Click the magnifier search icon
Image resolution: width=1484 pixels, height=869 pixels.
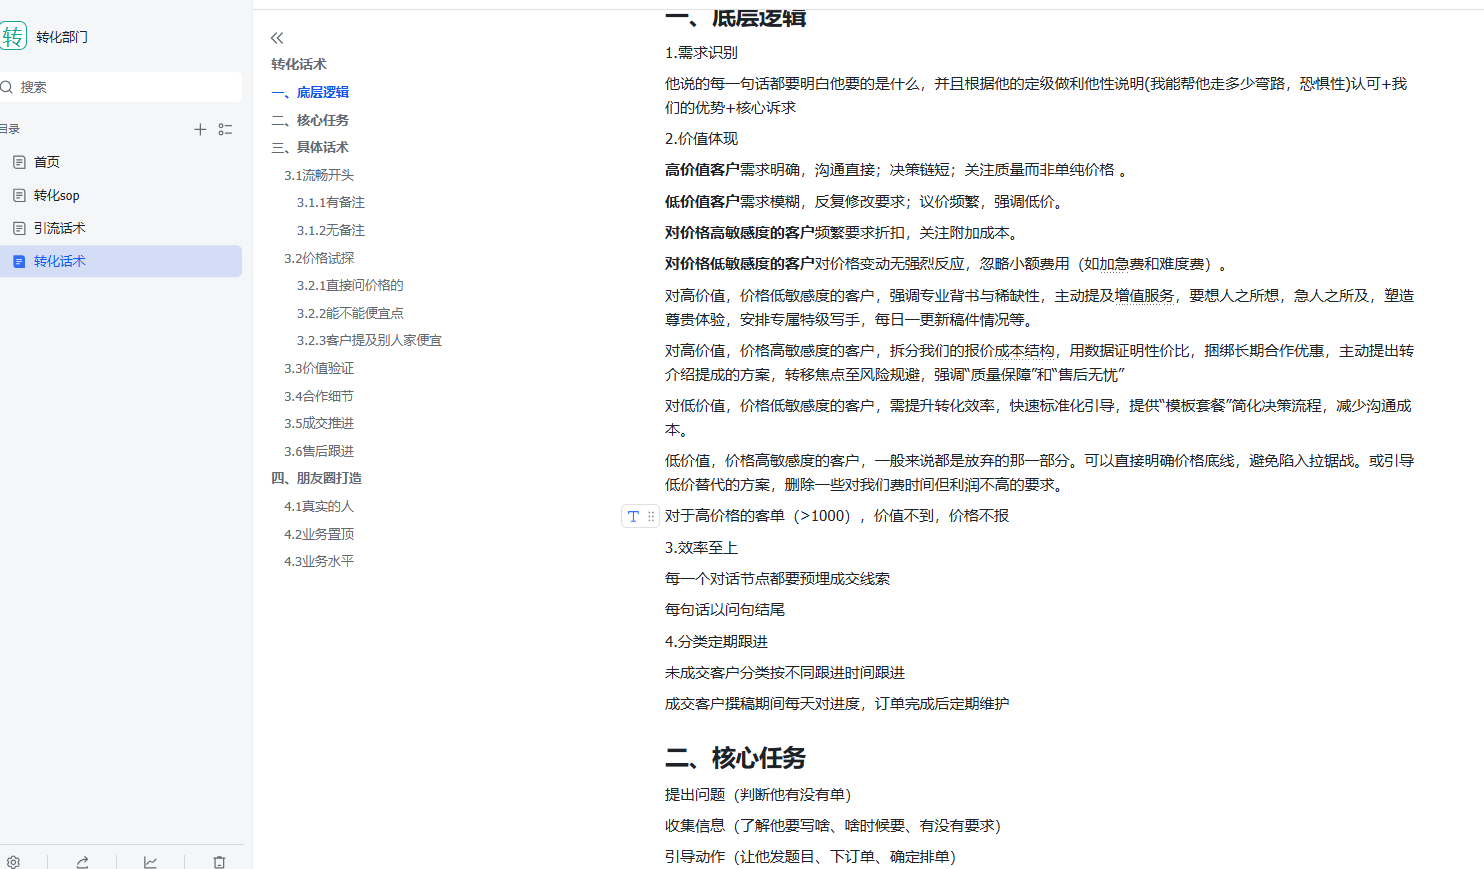click(x=7, y=87)
